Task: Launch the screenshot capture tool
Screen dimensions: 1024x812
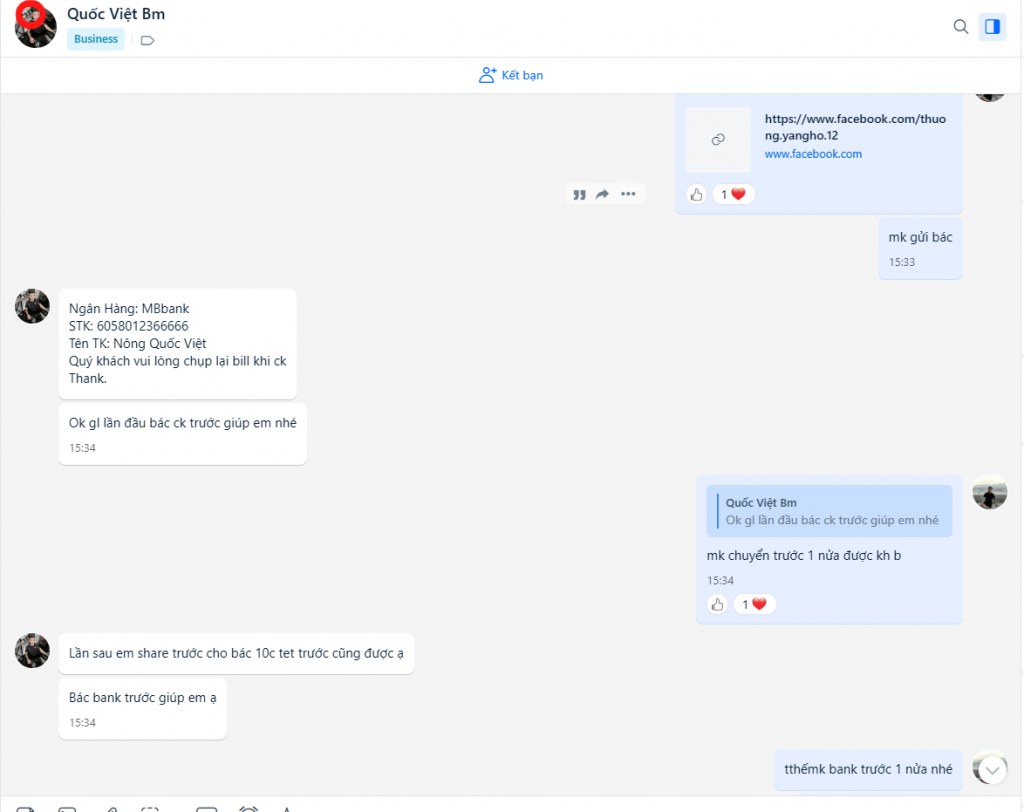Action: (x=150, y=808)
